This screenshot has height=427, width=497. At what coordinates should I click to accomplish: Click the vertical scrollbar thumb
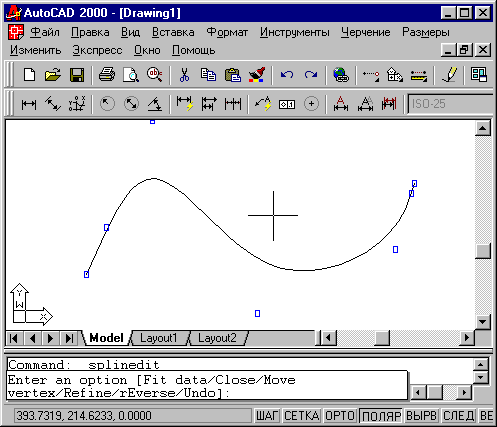point(483,251)
